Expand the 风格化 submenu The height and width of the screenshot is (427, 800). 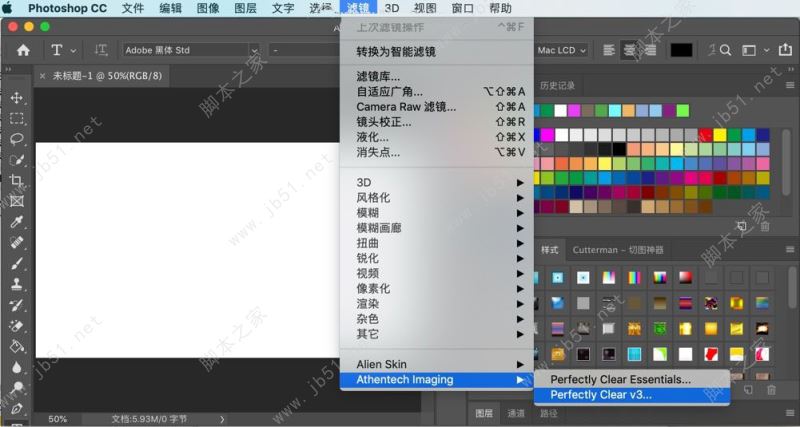pos(437,197)
